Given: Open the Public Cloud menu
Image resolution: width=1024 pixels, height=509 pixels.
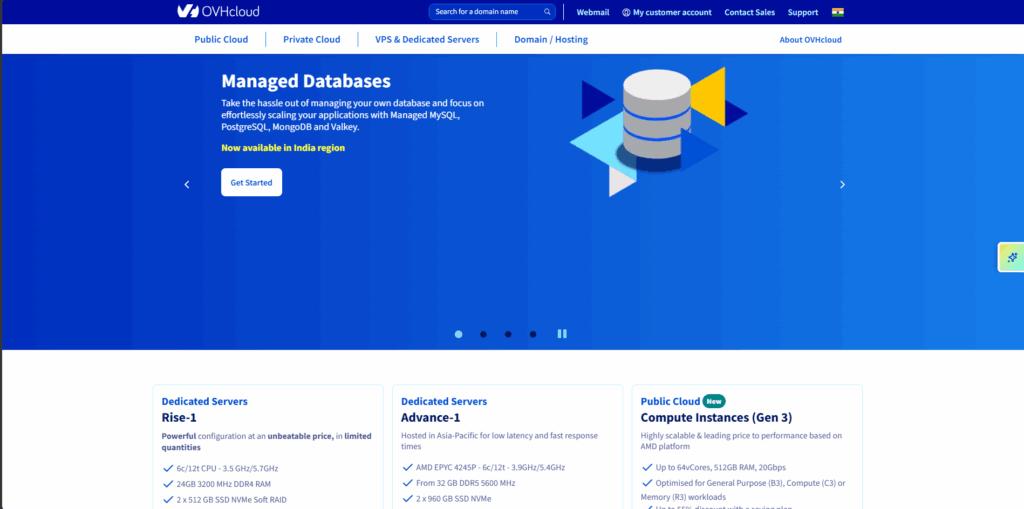Looking at the screenshot, I should (221, 39).
